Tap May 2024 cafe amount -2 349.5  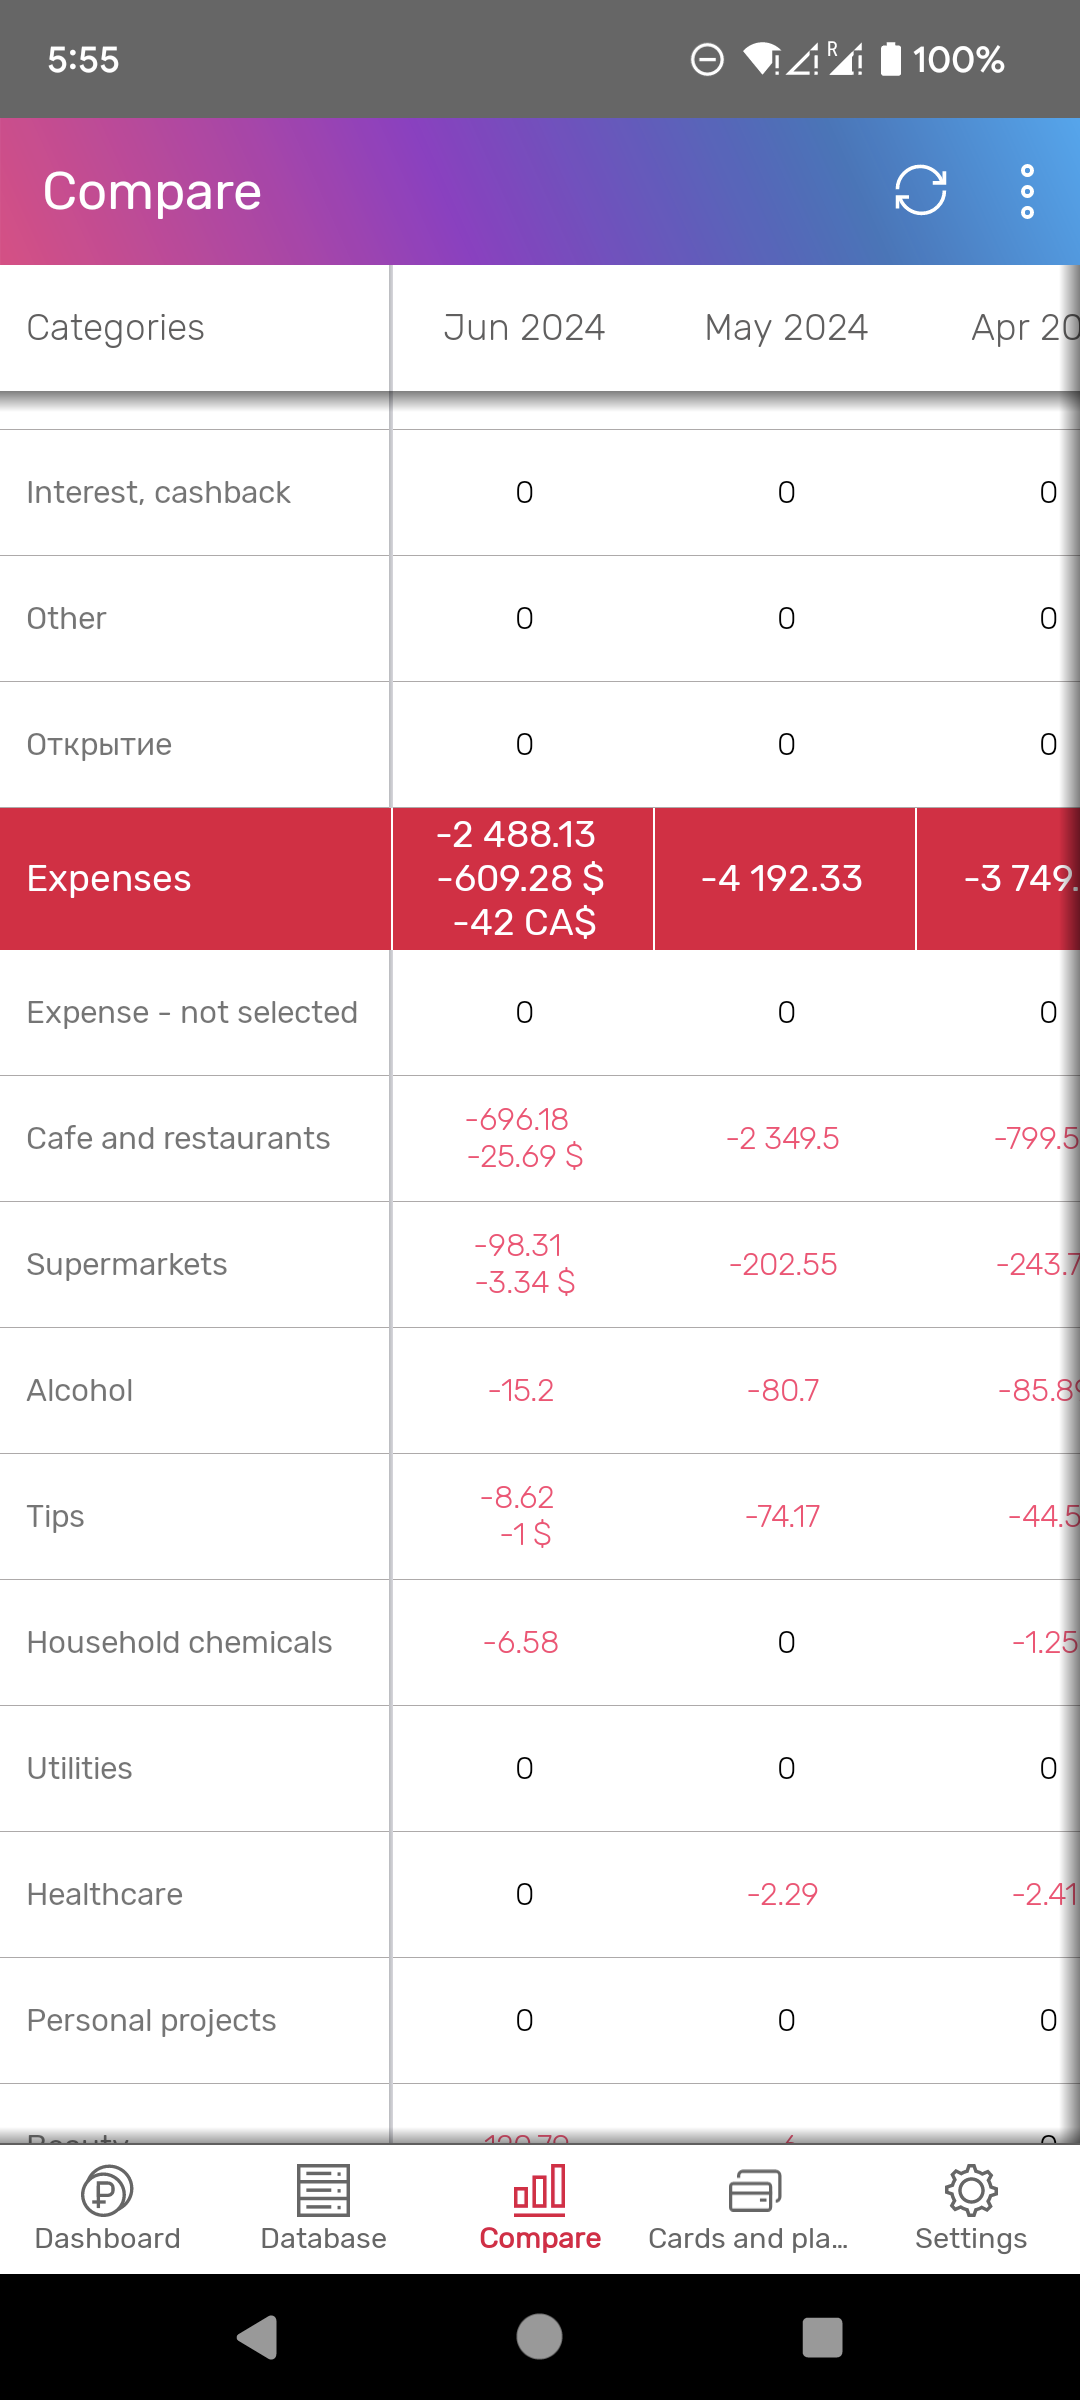(783, 1139)
